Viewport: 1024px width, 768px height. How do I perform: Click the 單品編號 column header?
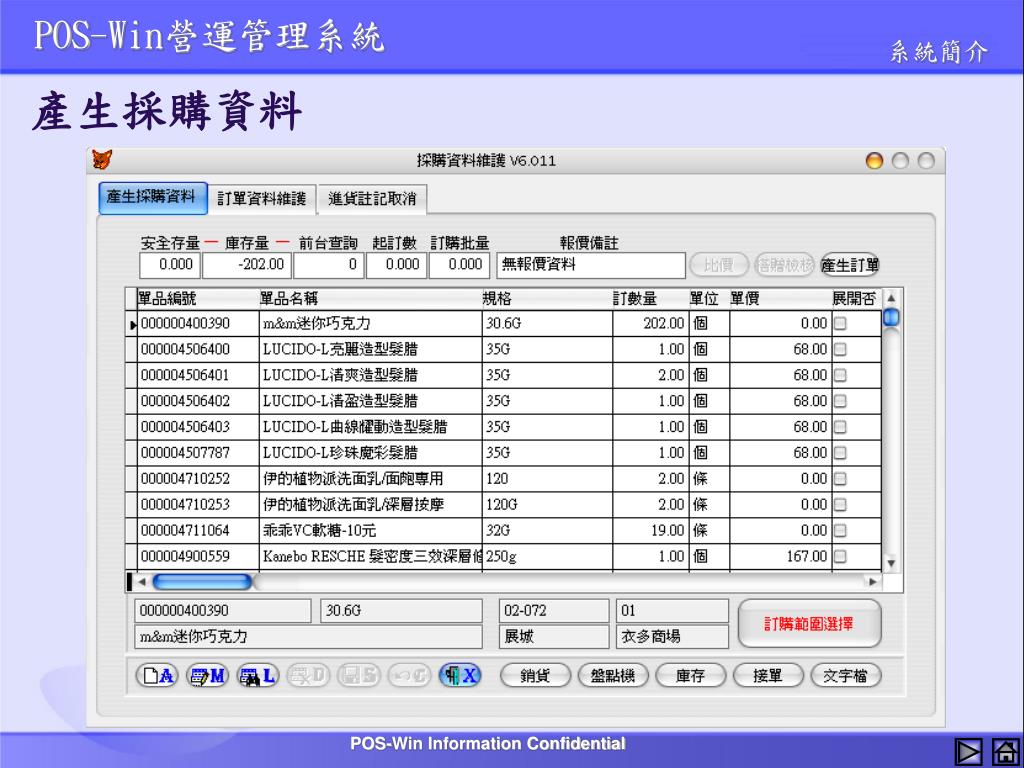pyautogui.click(x=198, y=299)
